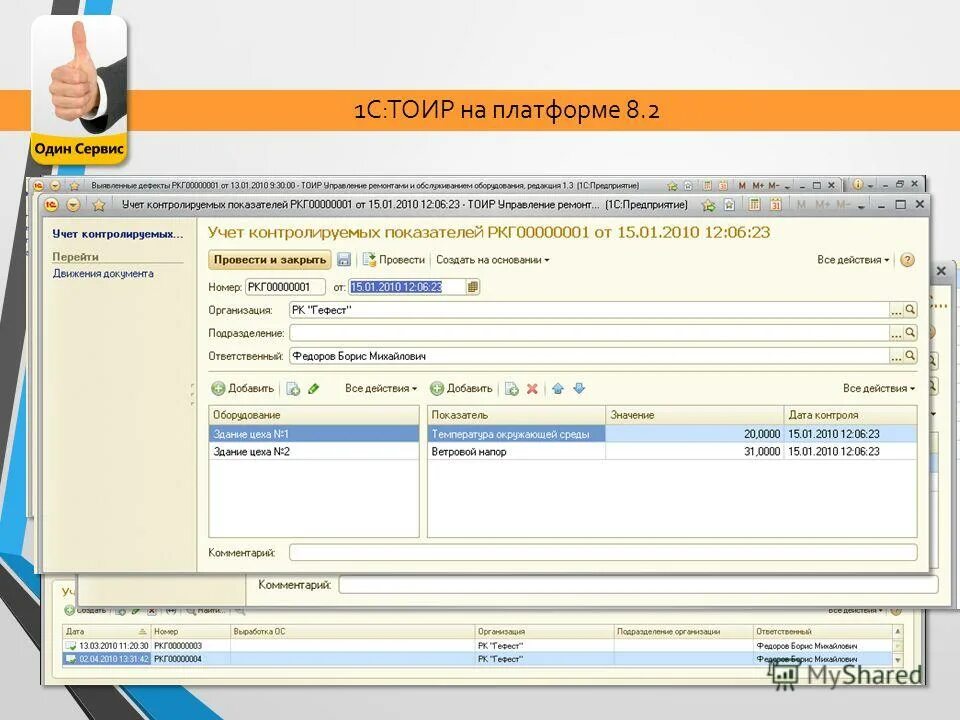This screenshot has height=720, width=960.
Task: Click the add-to-favorites star icon right of the title
Action: coord(708,205)
